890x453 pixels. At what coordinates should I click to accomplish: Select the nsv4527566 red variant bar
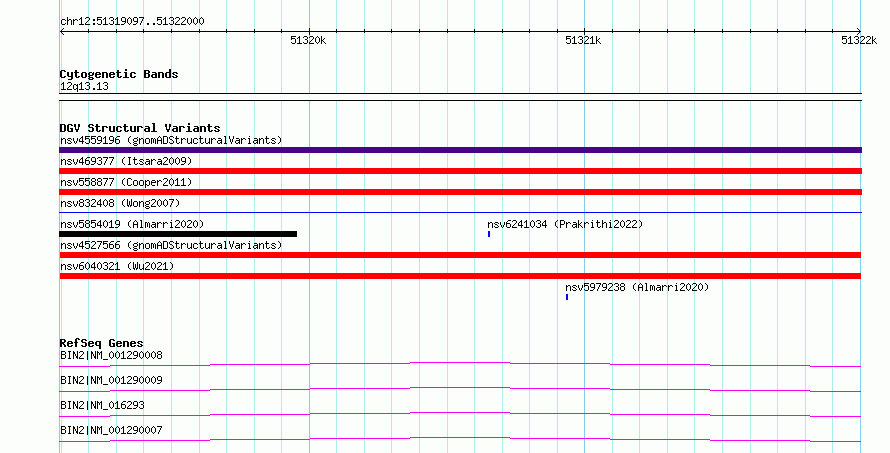point(460,255)
